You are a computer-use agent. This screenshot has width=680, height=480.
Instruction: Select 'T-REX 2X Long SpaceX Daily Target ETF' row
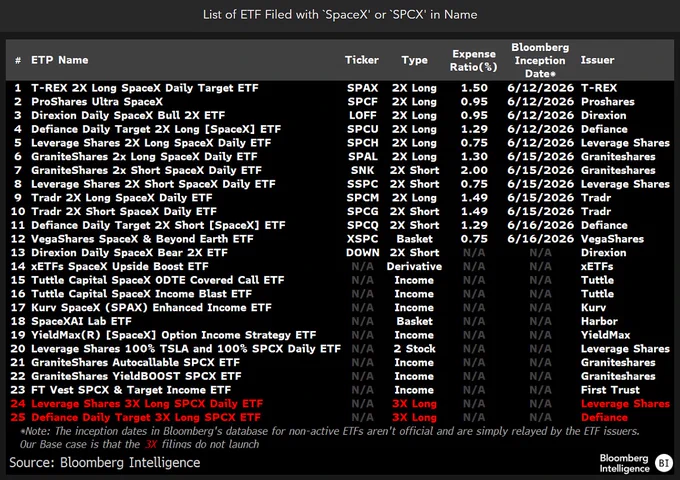pyautogui.click(x=340, y=88)
